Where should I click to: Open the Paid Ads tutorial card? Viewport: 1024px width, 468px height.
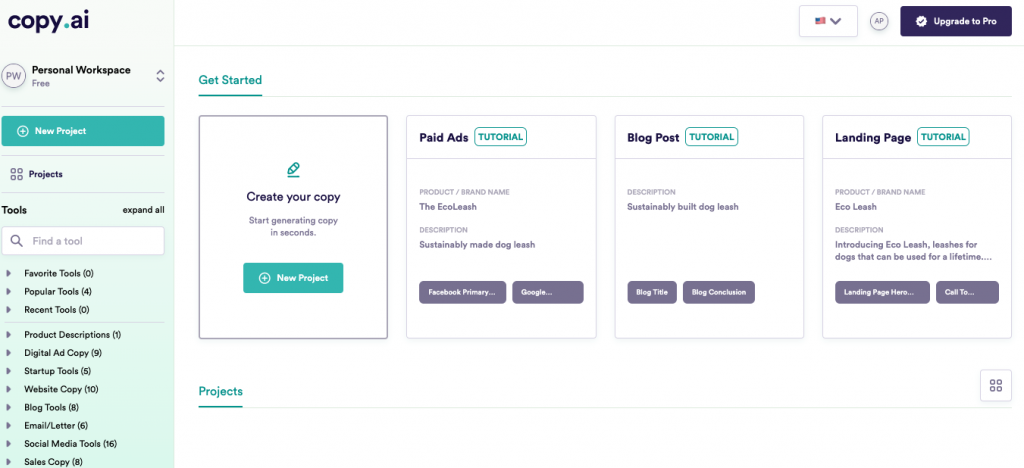click(500, 226)
